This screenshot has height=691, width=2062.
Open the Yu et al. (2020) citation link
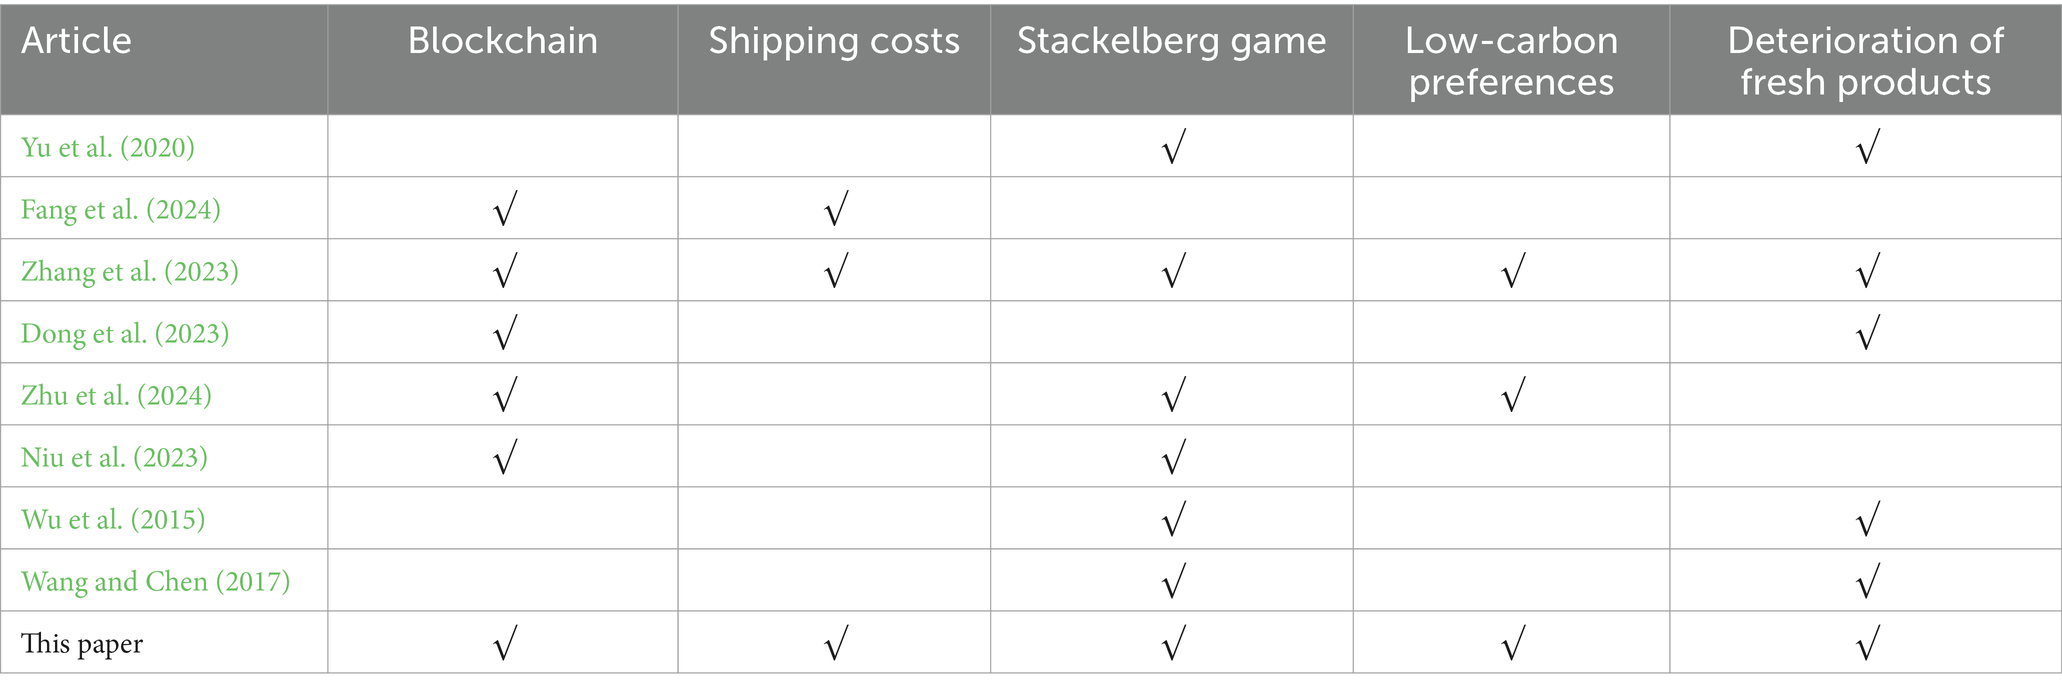(x=108, y=148)
